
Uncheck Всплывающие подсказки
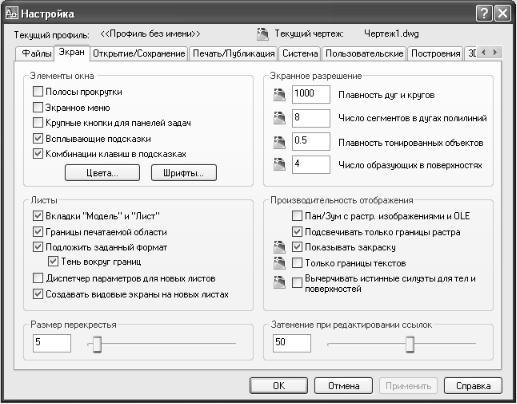tap(38, 138)
